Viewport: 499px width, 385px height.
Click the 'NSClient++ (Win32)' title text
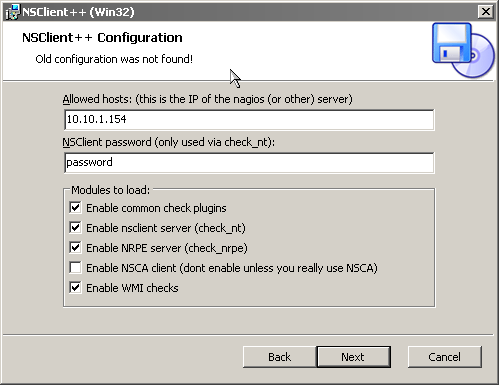[78, 12]
